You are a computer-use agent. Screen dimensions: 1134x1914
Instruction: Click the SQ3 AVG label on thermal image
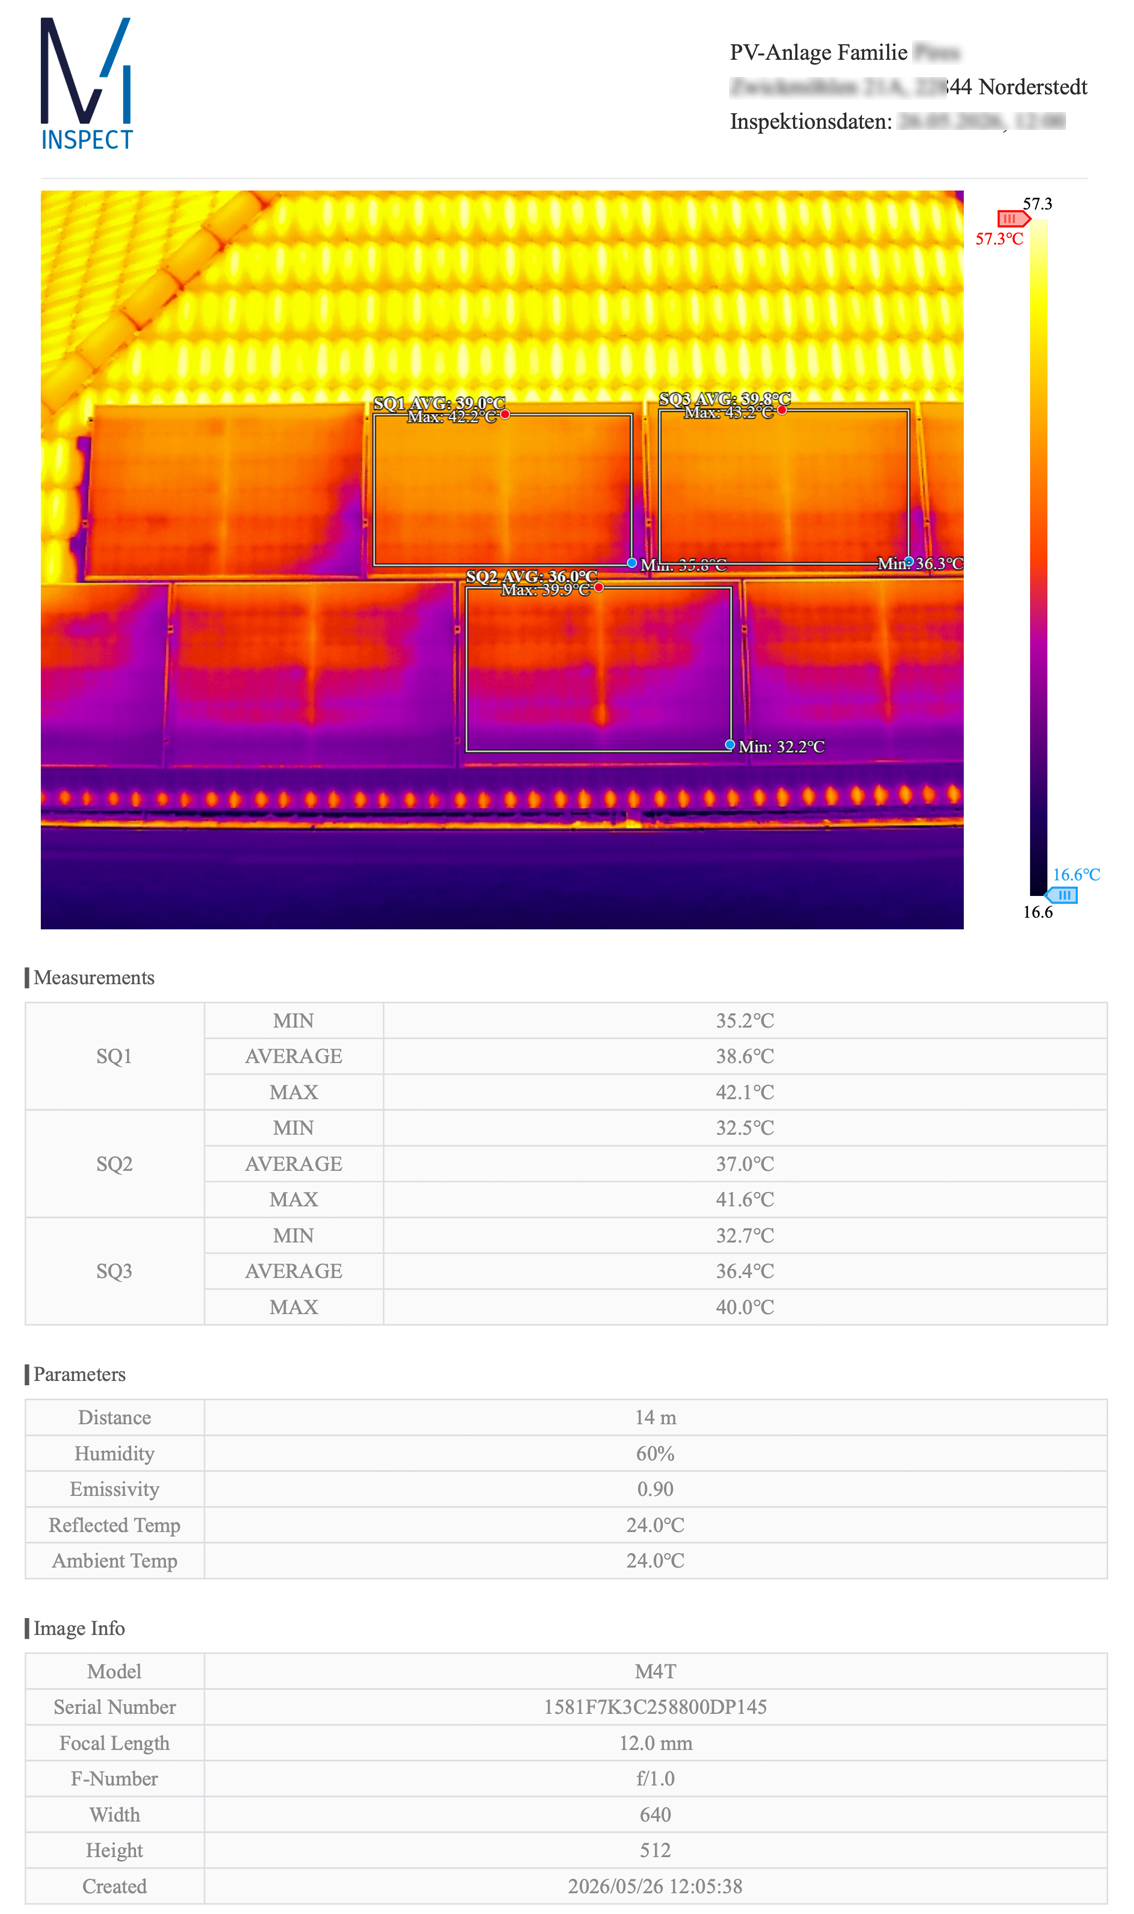click(725, 399)
